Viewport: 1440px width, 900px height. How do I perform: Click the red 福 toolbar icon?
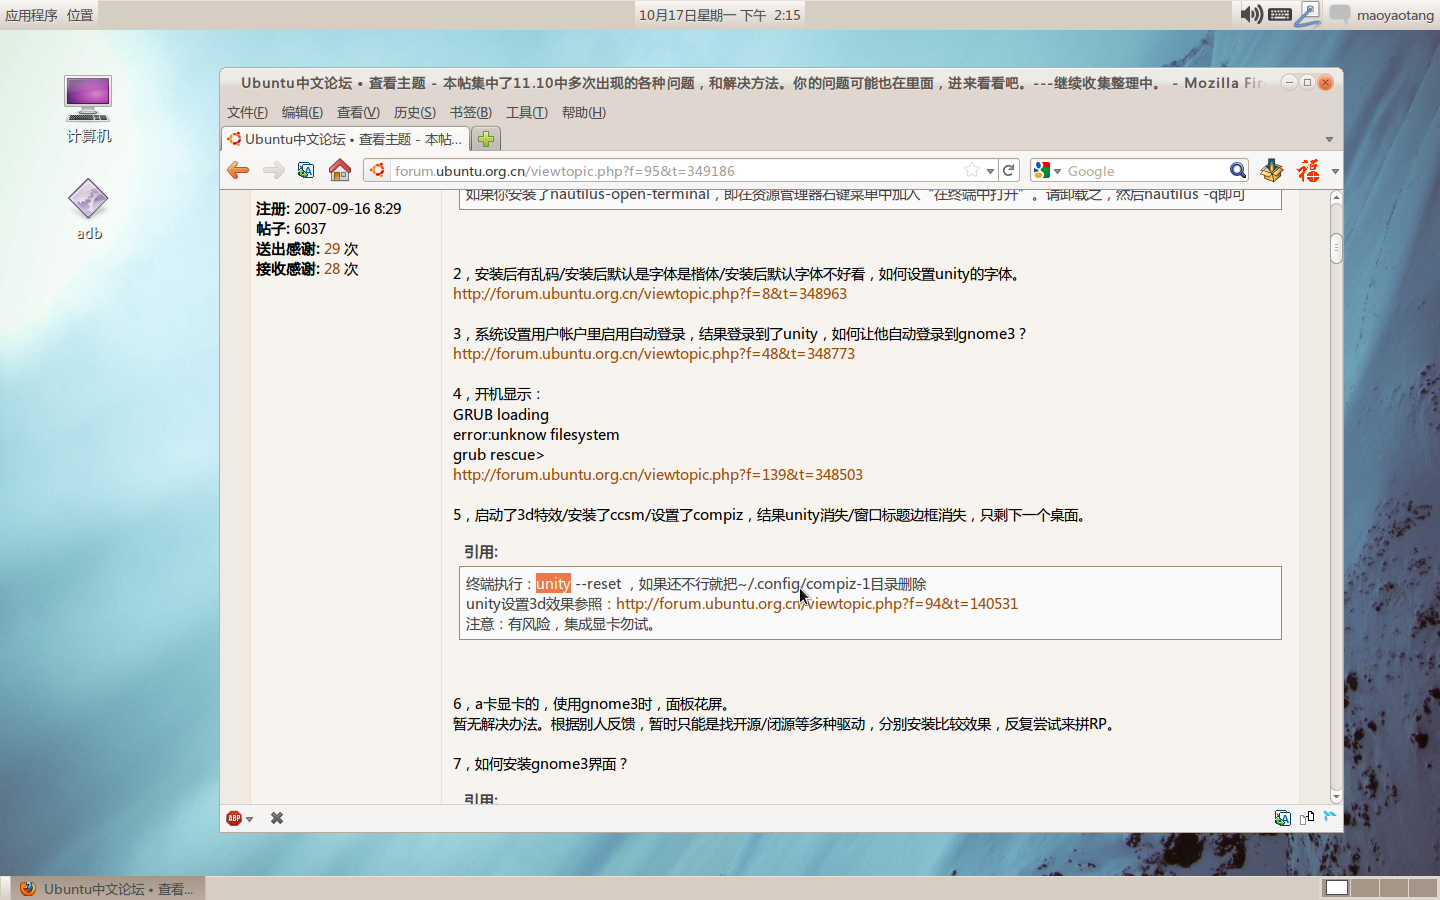click(1308, 171)
